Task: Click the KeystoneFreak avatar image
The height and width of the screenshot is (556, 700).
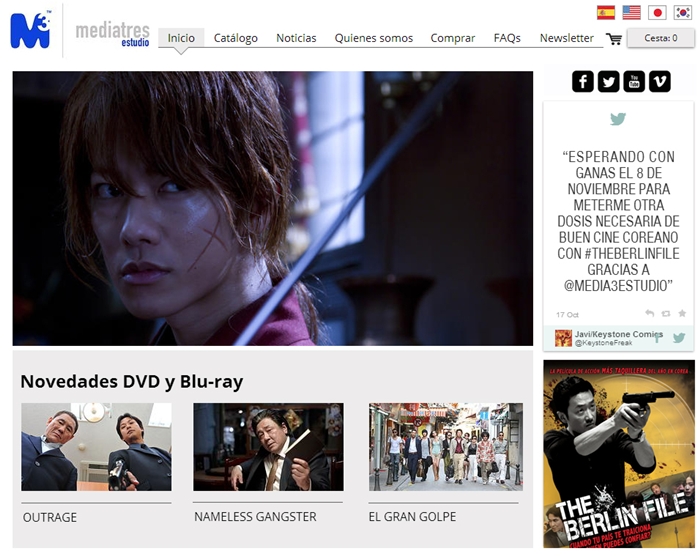Action: click(563, 338)
